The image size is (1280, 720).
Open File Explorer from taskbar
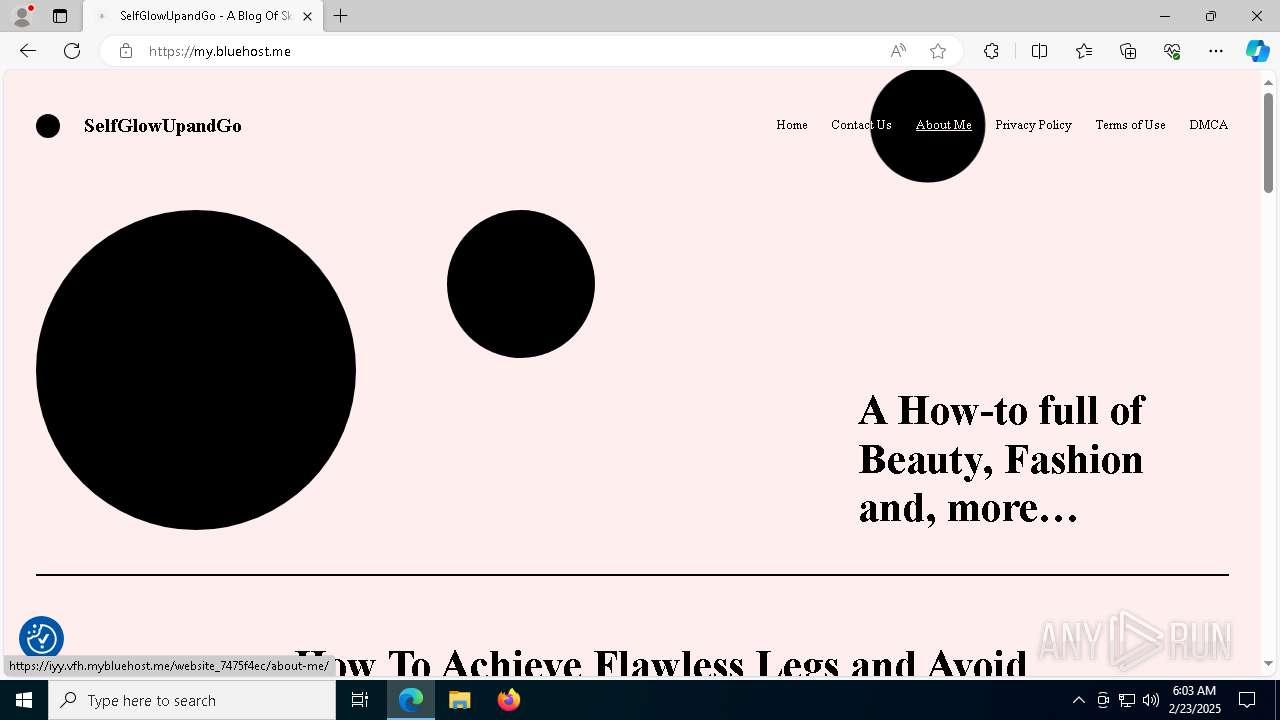tap(460, 700)
